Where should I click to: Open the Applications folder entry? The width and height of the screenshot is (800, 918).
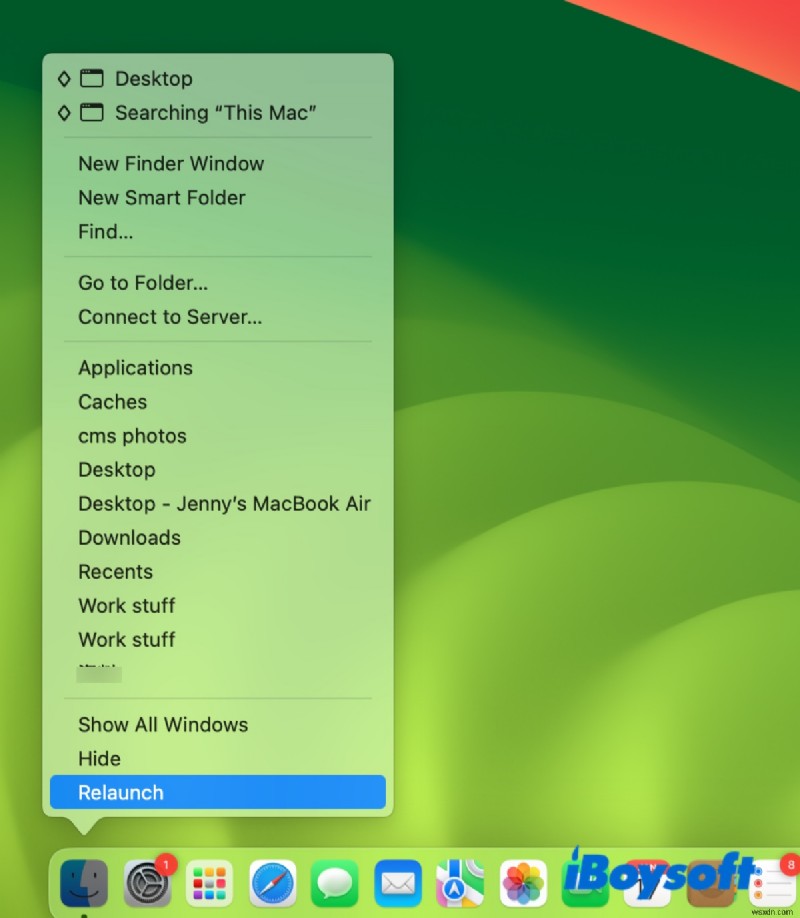point(217,368)
